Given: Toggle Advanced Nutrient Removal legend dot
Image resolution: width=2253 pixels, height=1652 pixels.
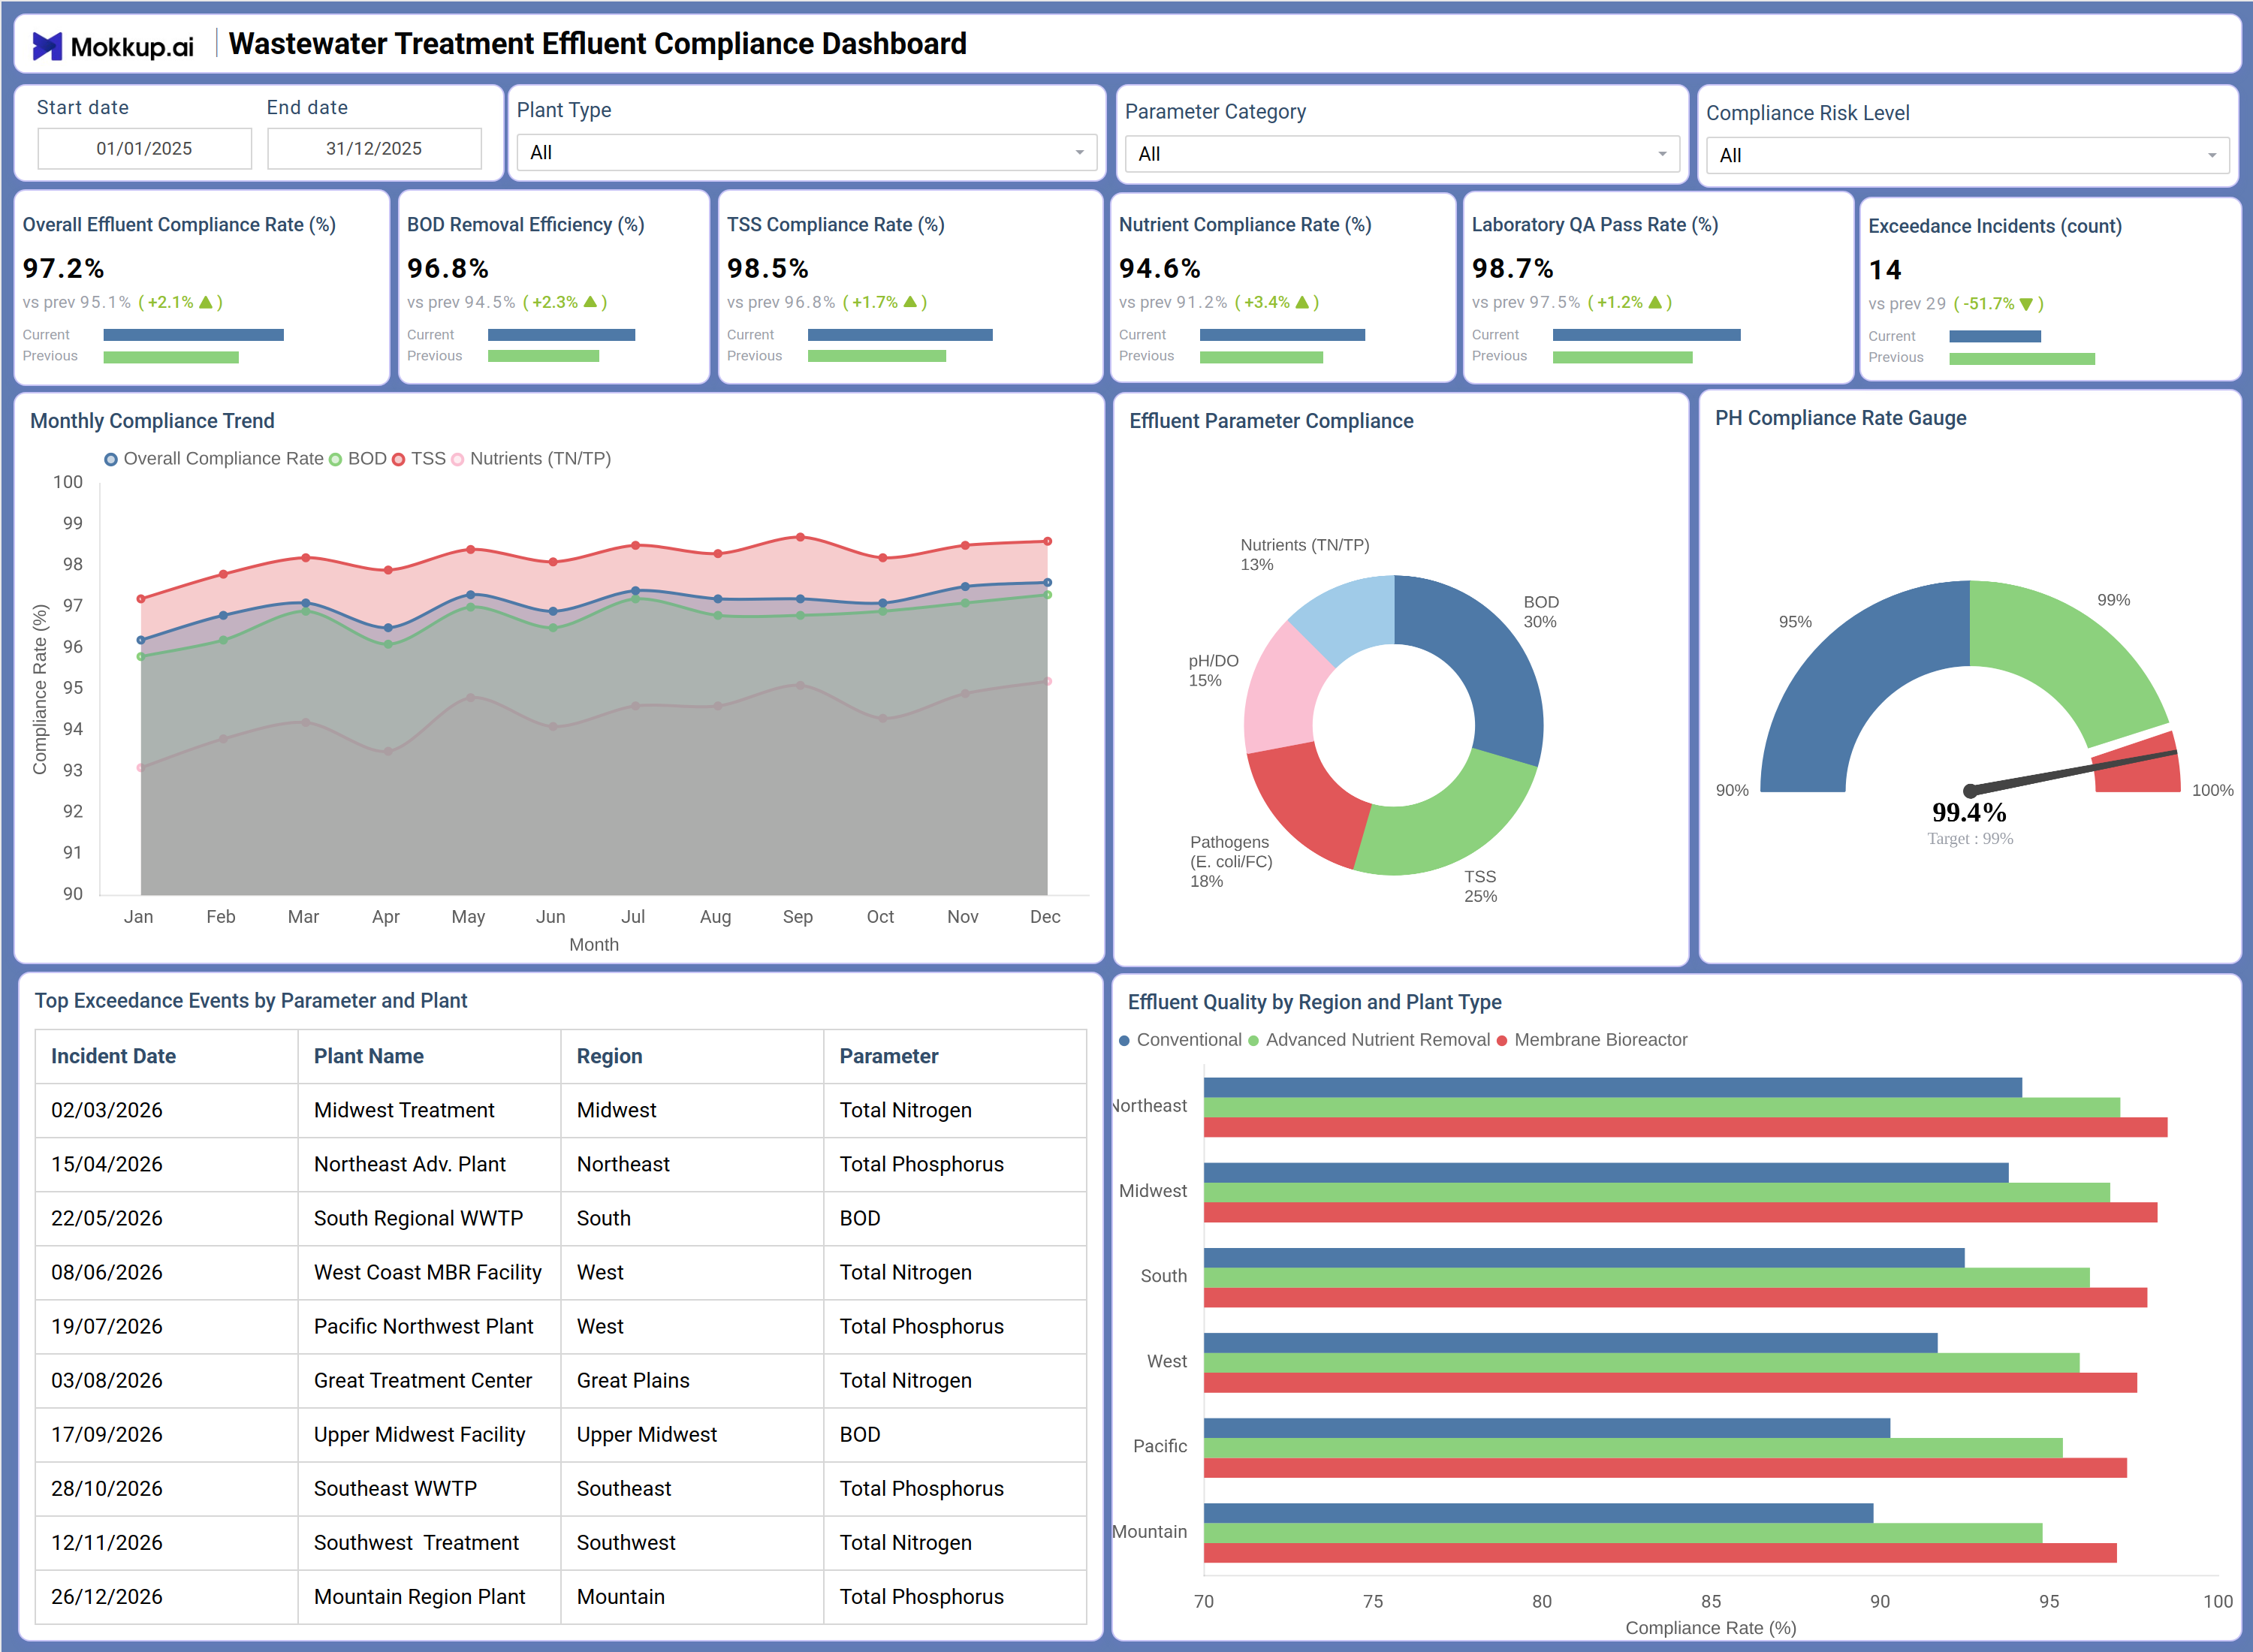Looking at the screenshot, I should [x=1253, y=1041].
